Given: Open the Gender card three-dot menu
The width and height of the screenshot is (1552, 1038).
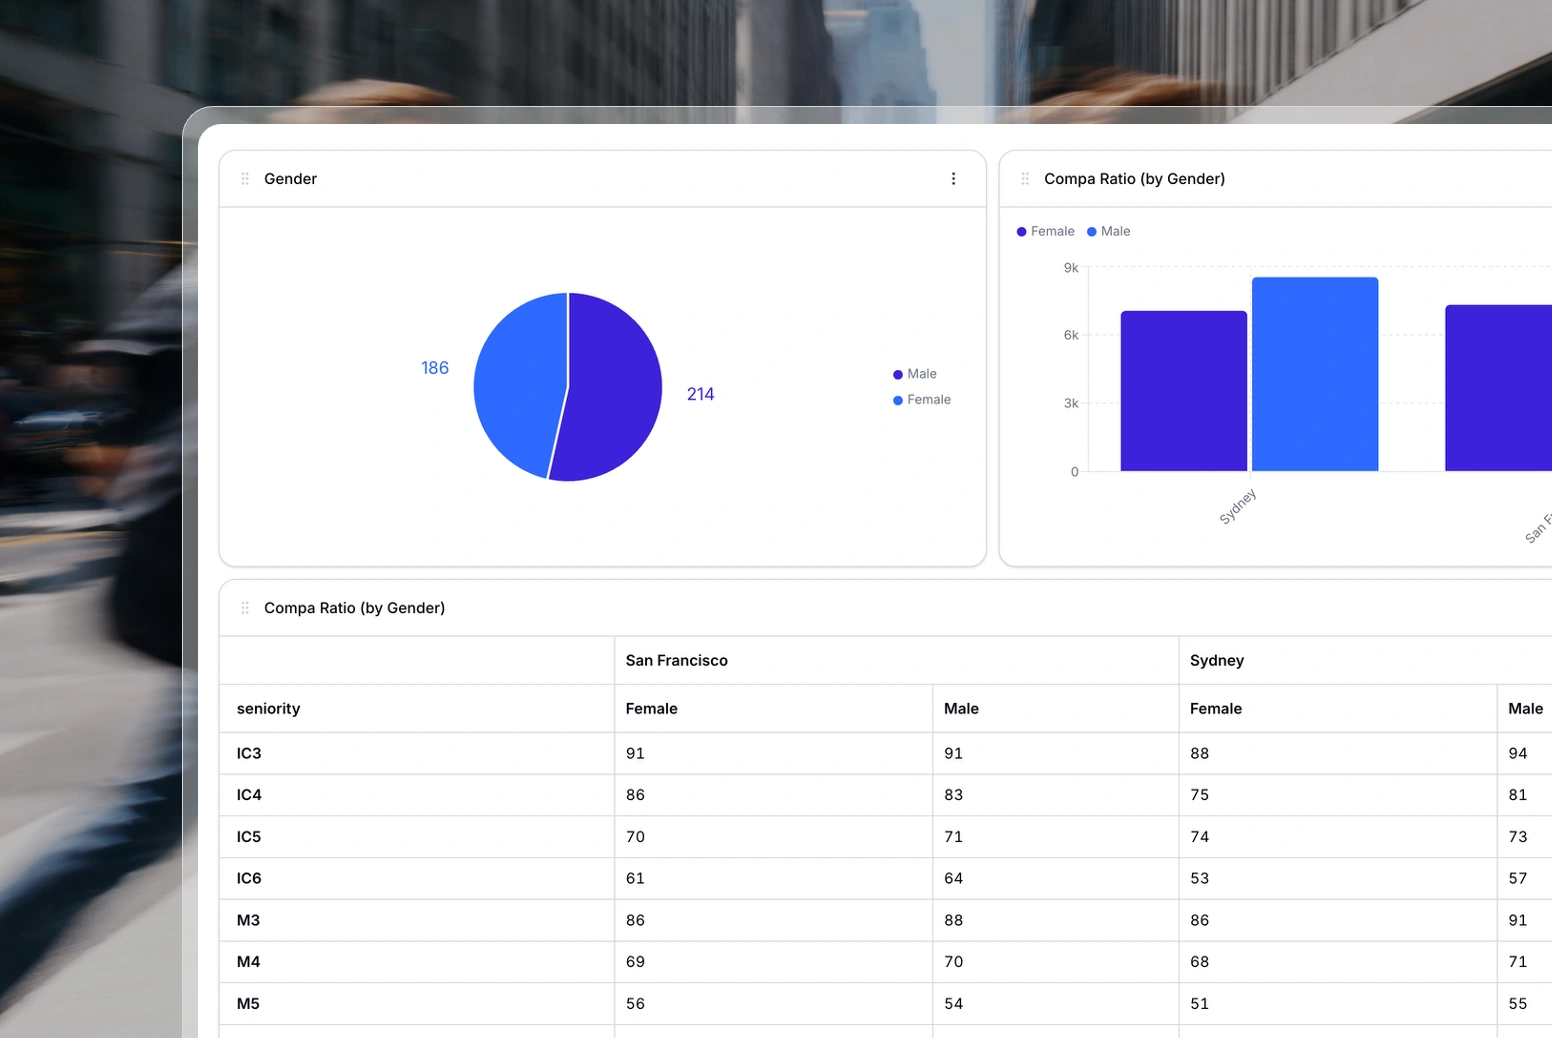Looking at the screenshot, I should [x=953, y=179].
